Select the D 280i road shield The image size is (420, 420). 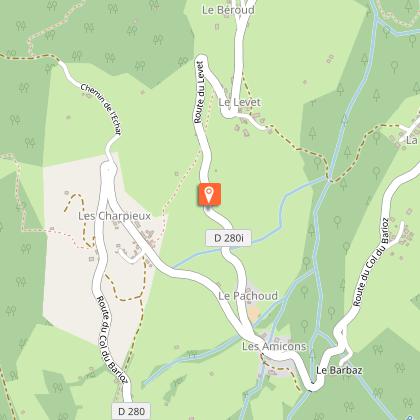228,238
